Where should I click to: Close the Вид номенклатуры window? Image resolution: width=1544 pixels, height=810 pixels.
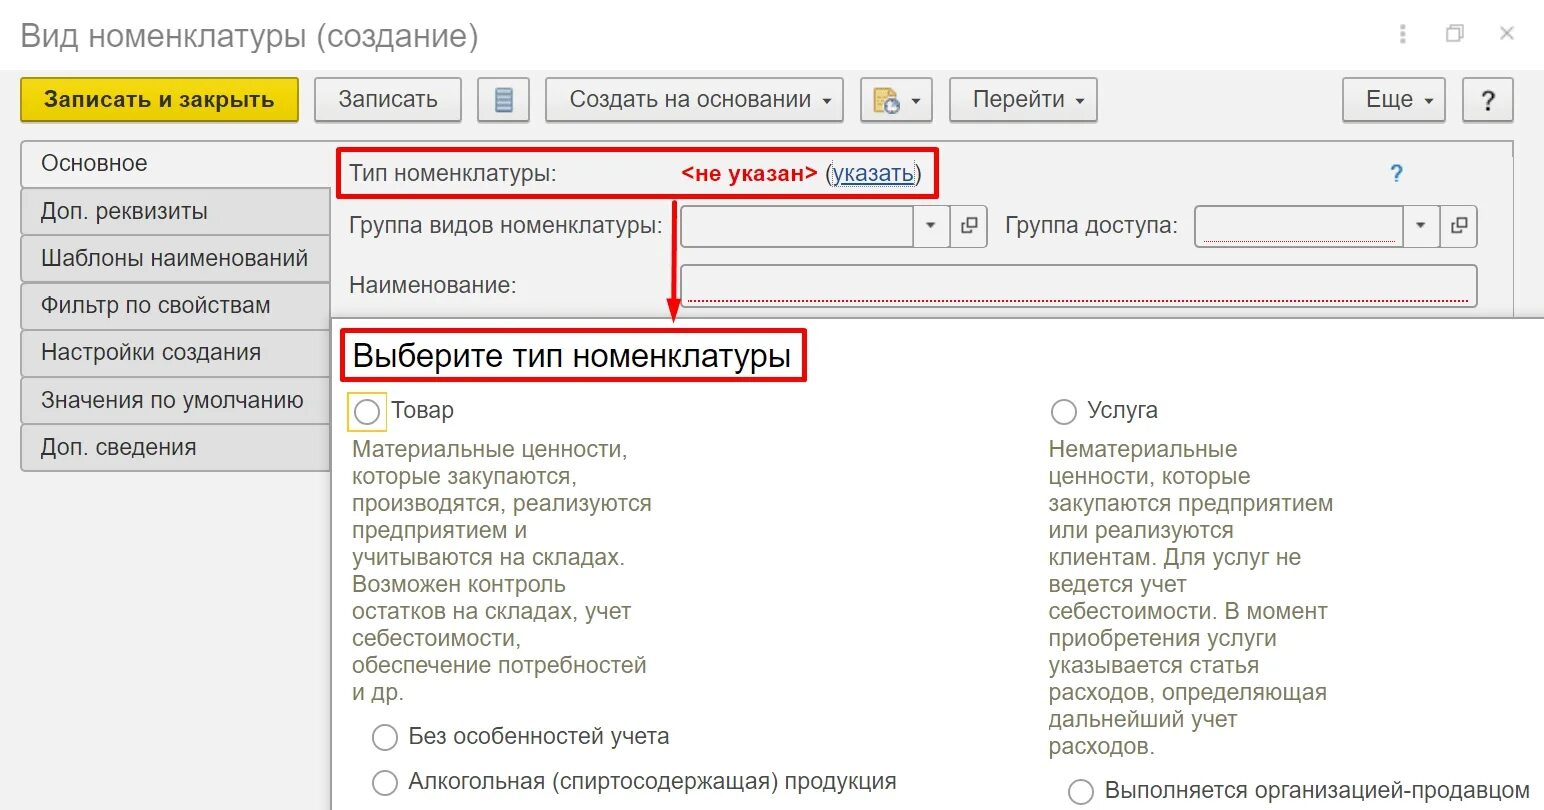pyautogui.click(x=1507, y=34)
